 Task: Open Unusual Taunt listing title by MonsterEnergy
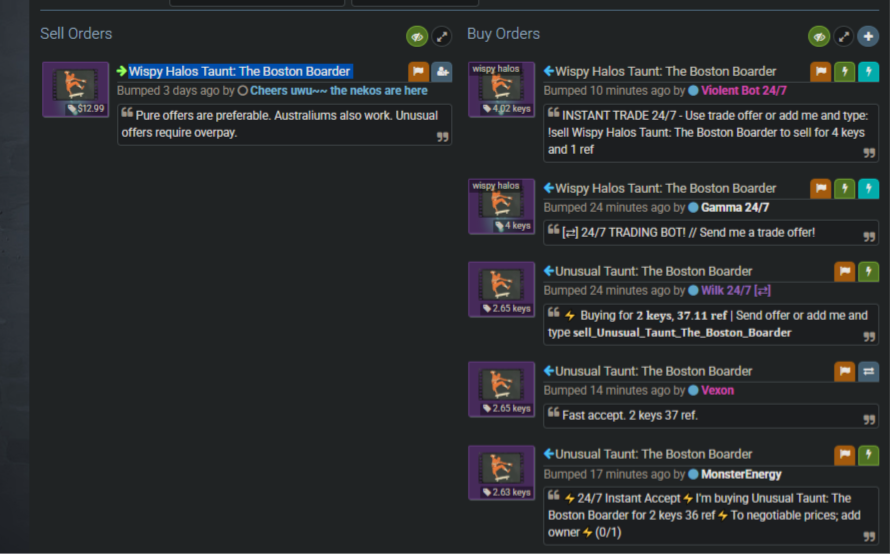pos(653,454)
